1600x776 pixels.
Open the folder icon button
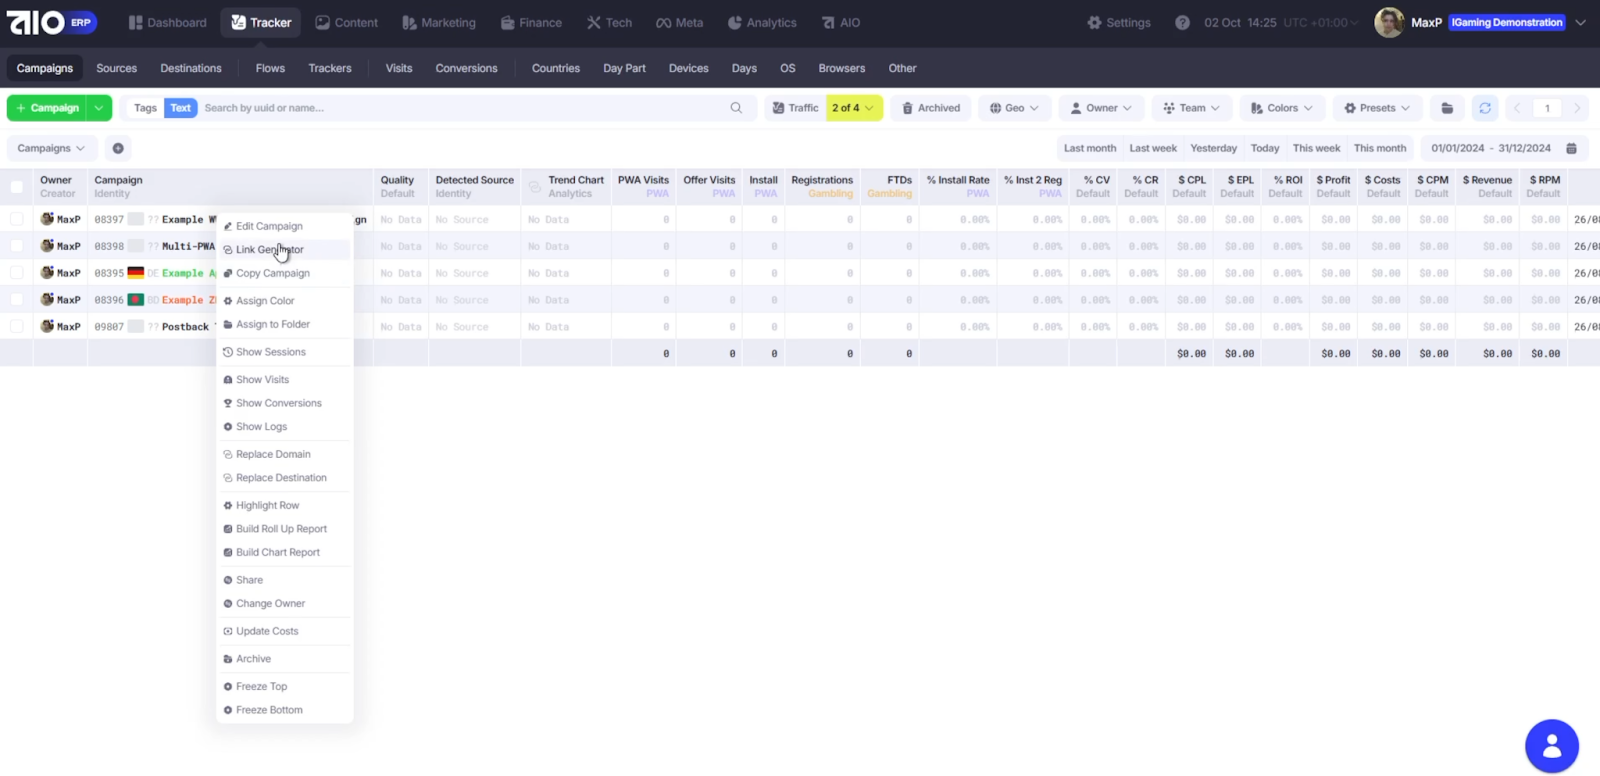(1447, 108)
